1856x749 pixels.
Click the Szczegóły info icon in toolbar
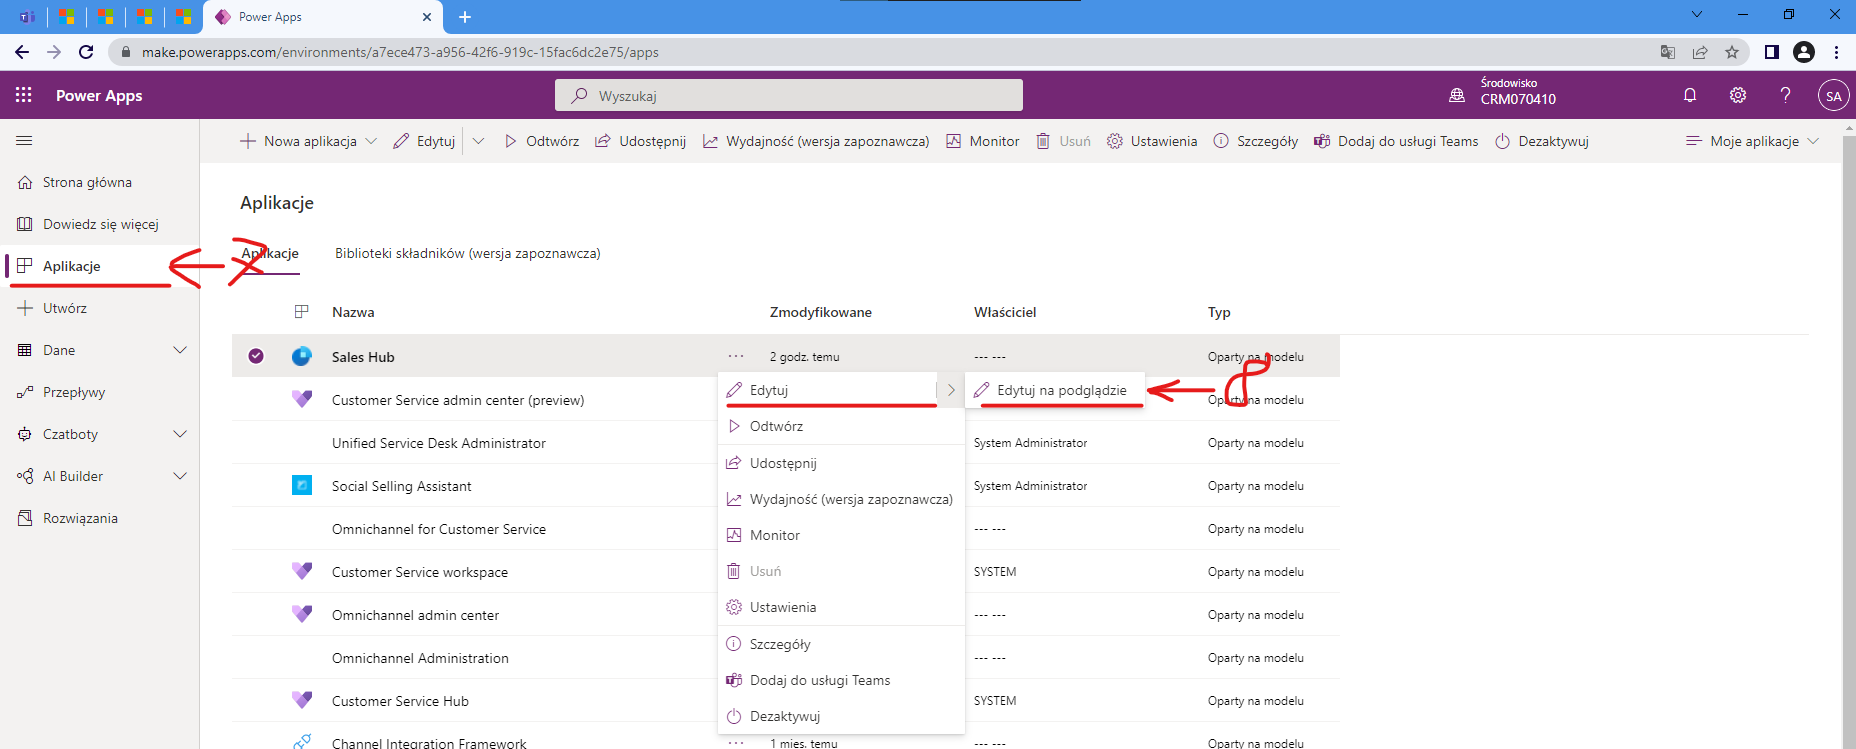click(1221, 141)
